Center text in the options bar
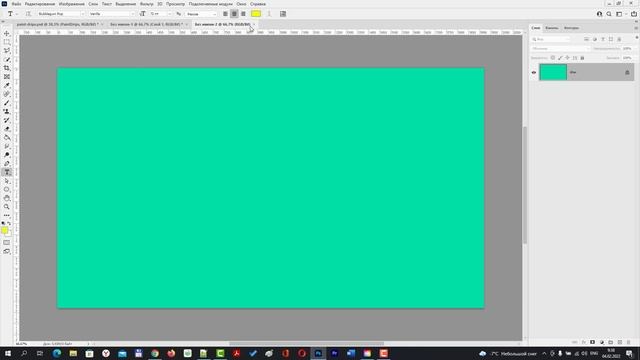 coord(234,14)
